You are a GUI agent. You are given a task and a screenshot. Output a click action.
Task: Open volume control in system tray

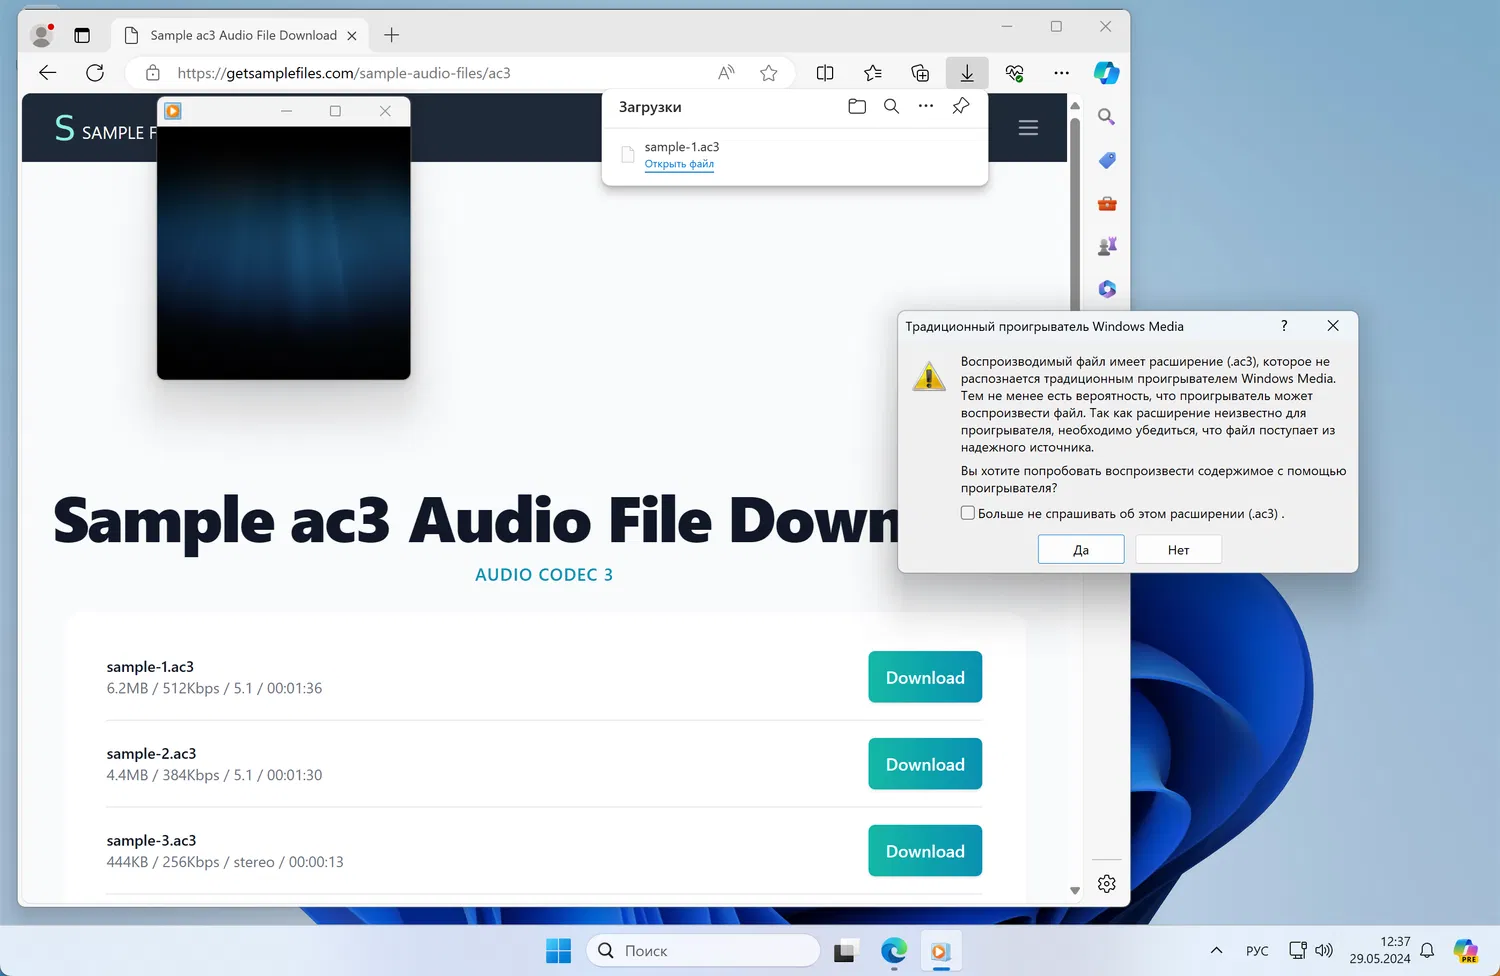(x=1324, y=950)
